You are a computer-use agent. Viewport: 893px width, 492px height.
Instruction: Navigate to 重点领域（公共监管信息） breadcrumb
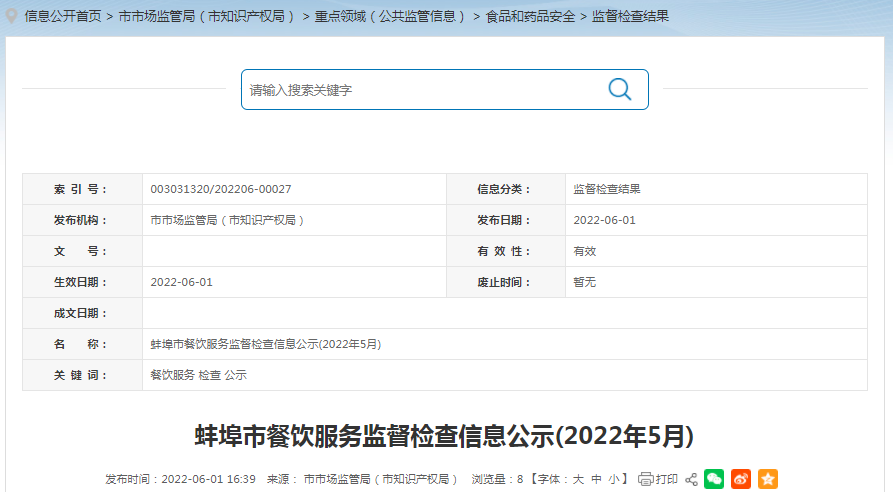pyautogui.click(x=391, y=17)
